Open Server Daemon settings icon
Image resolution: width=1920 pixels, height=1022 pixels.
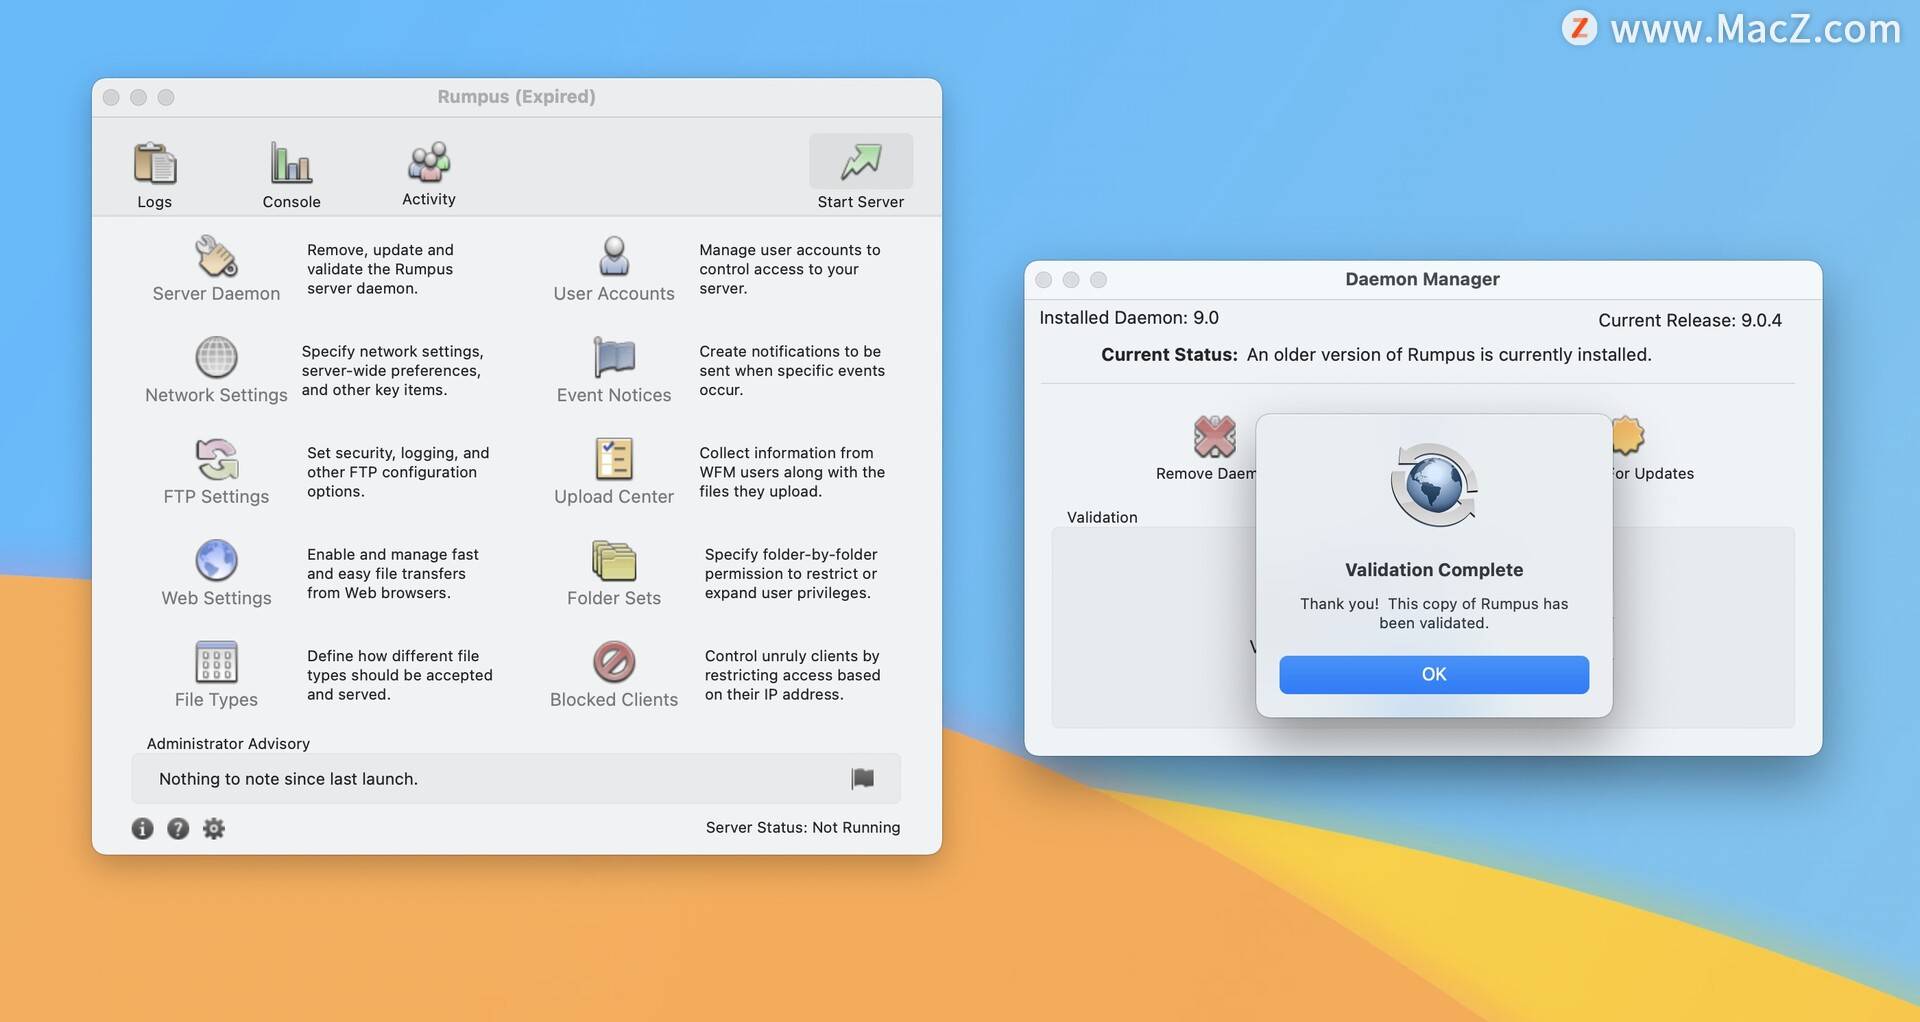point(216,256)
